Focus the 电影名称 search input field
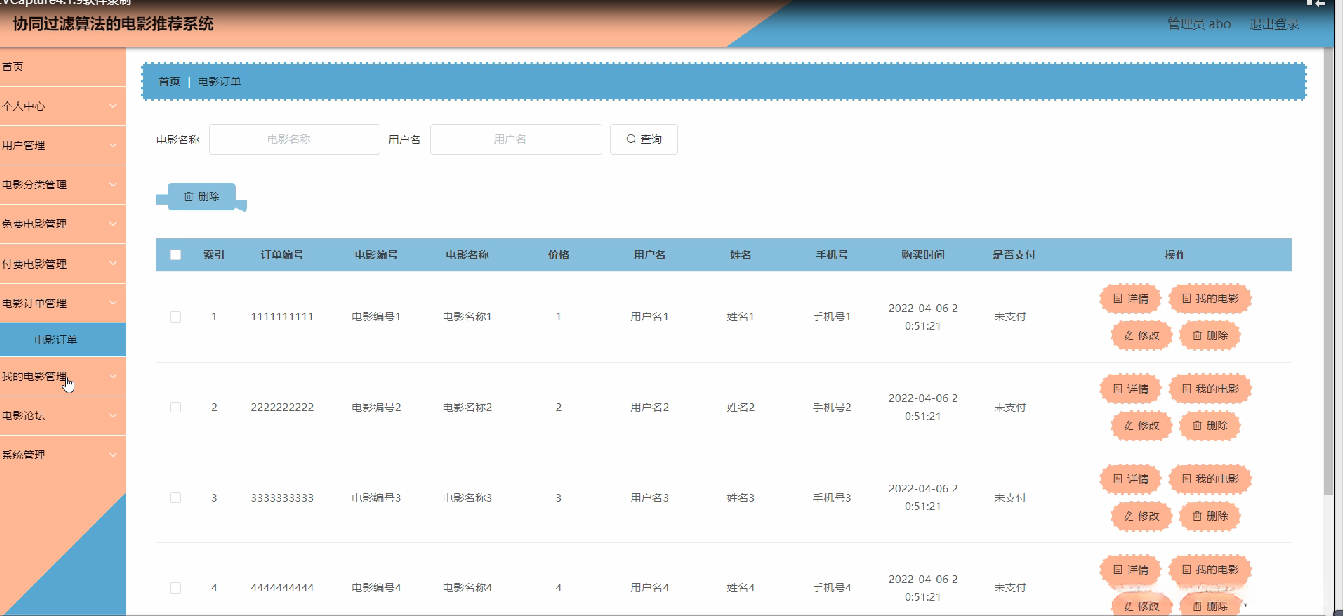 click(294, 139)
